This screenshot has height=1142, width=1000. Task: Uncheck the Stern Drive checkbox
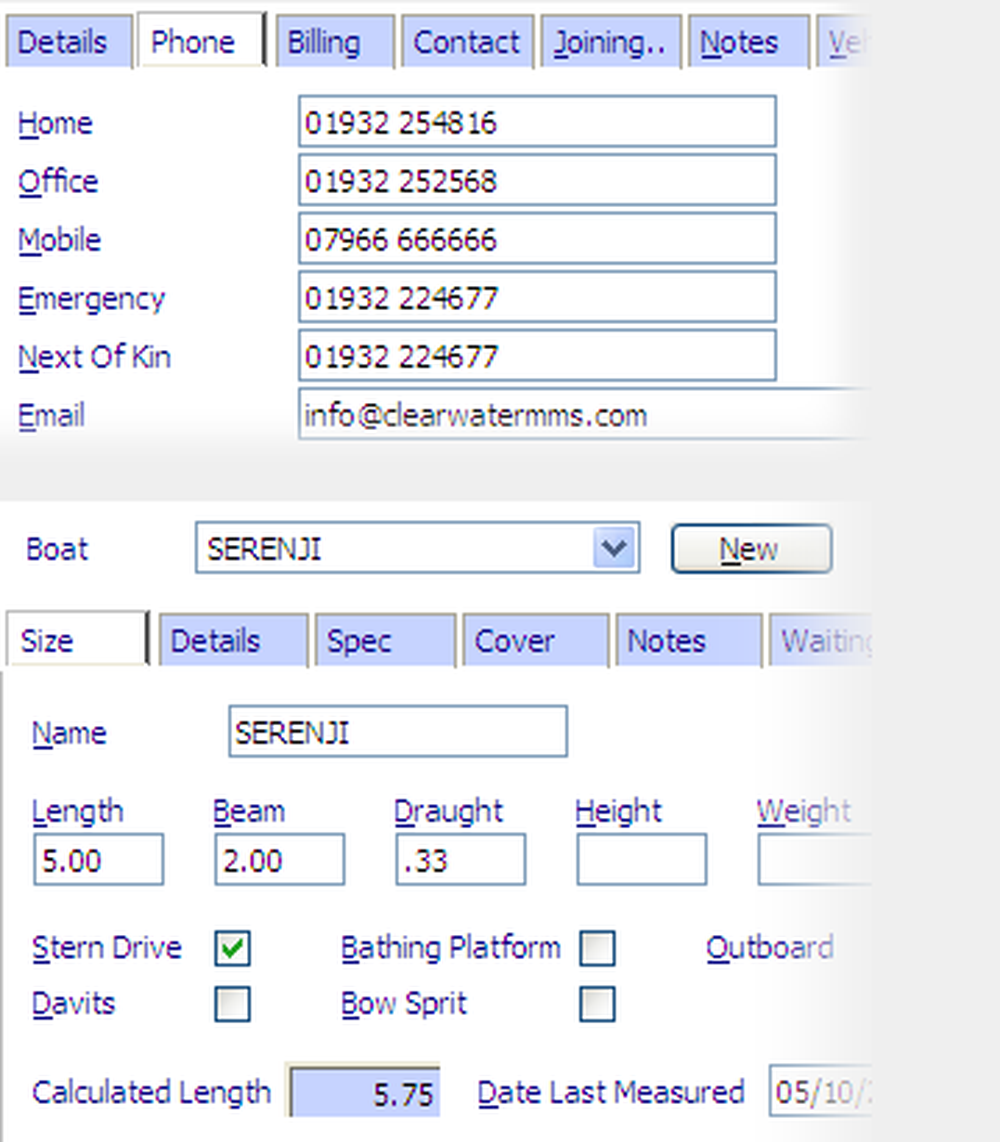click(x=232, y=948)
